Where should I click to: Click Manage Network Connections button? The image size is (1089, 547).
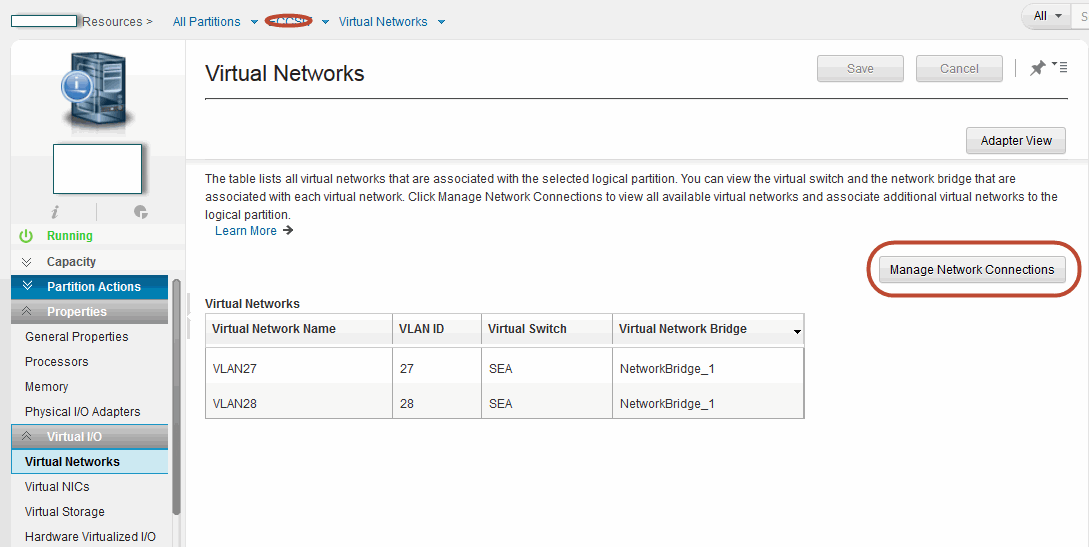pos(971,270)
